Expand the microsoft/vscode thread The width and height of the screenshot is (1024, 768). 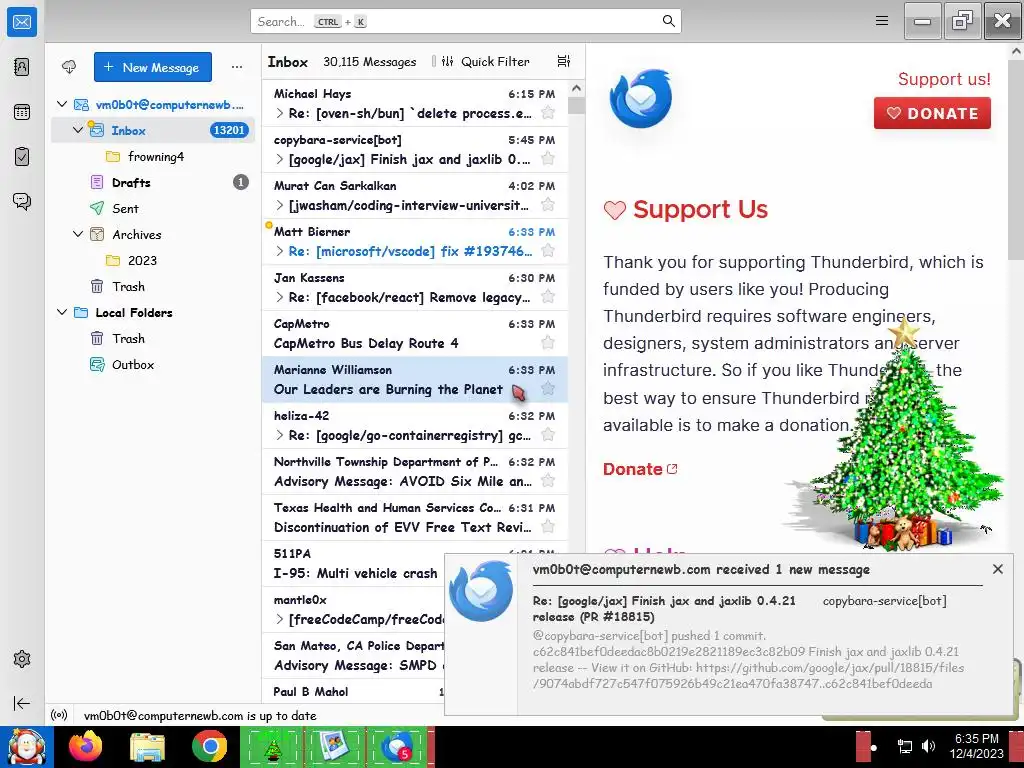tap(280, 251)
